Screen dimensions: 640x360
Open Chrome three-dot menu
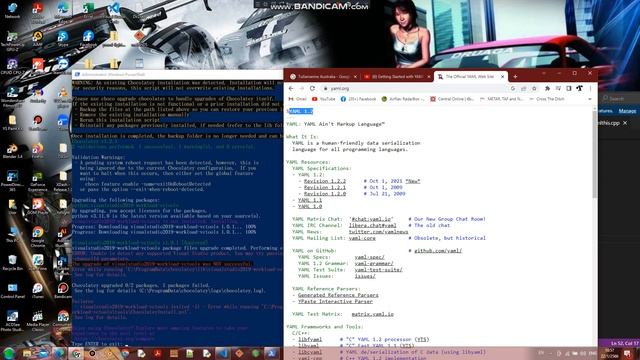pos(590,88)
